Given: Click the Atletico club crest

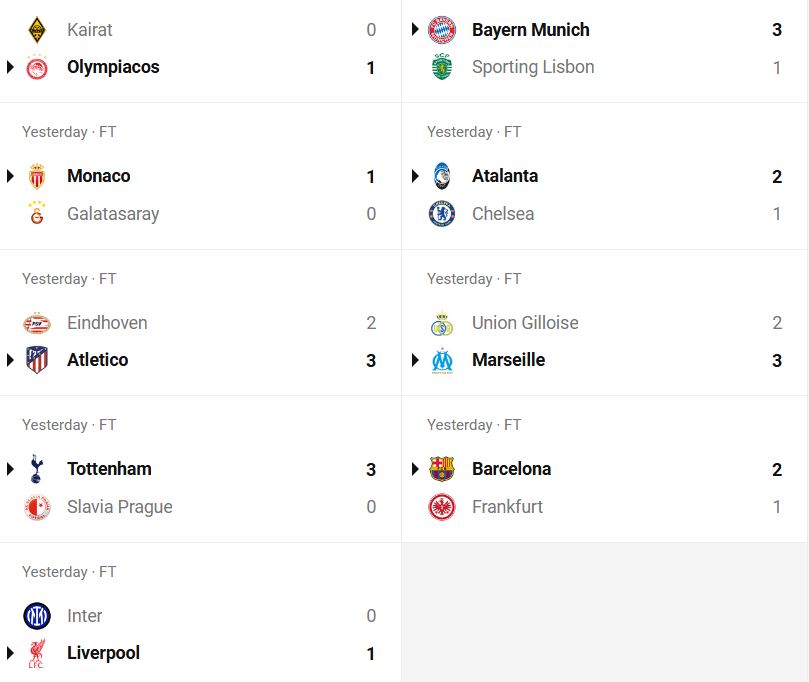Looking at the screenshot, I should (x=37, y=360).
